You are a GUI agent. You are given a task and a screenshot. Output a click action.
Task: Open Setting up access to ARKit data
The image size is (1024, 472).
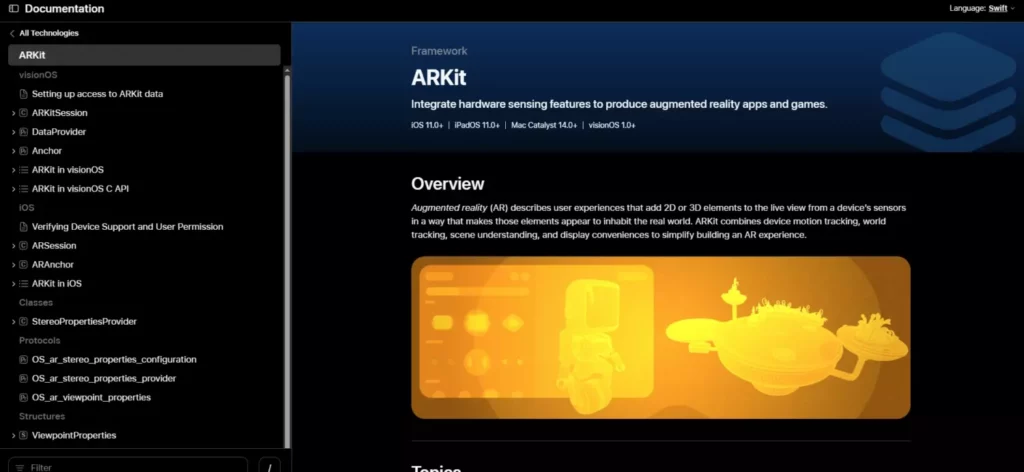[97, 93]
